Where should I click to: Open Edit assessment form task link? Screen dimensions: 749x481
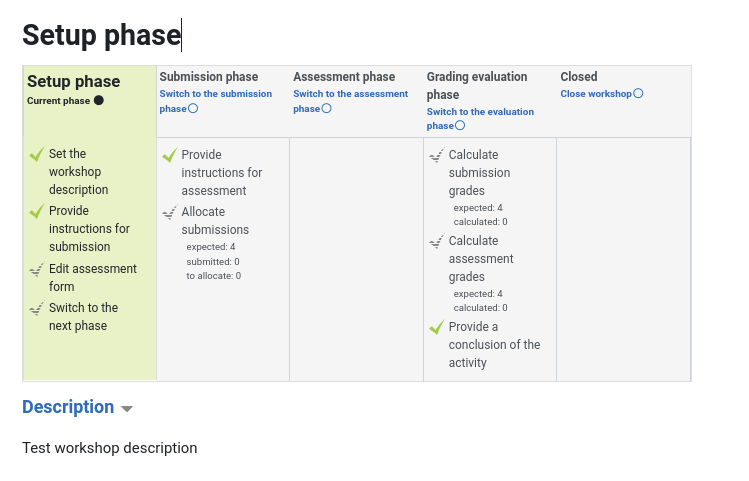pyautogui.click(x=93, y=278)
